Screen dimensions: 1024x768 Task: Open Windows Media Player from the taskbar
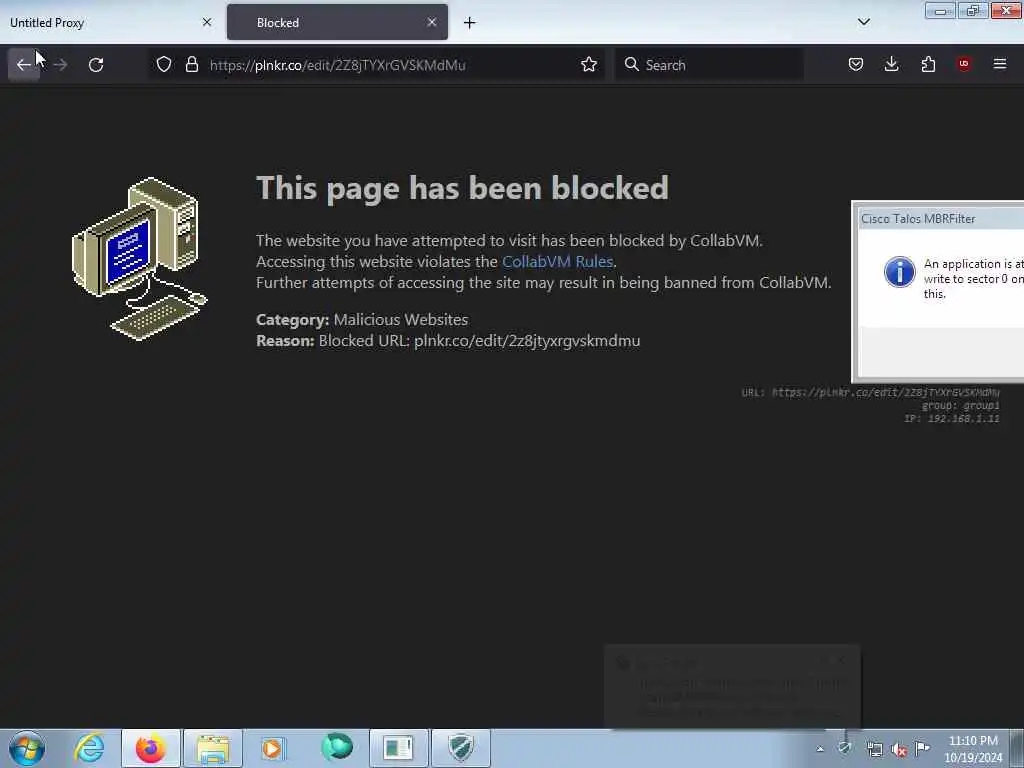(273, 748)
